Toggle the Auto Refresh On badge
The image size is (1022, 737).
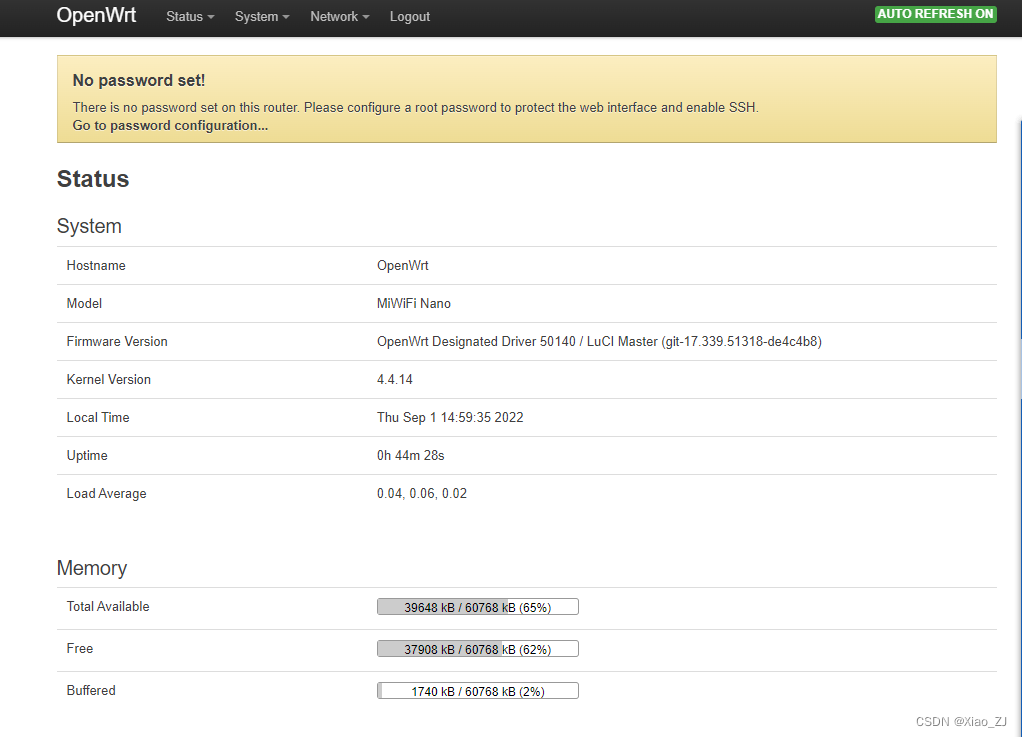pyautogui.click(x=935, y=14)
